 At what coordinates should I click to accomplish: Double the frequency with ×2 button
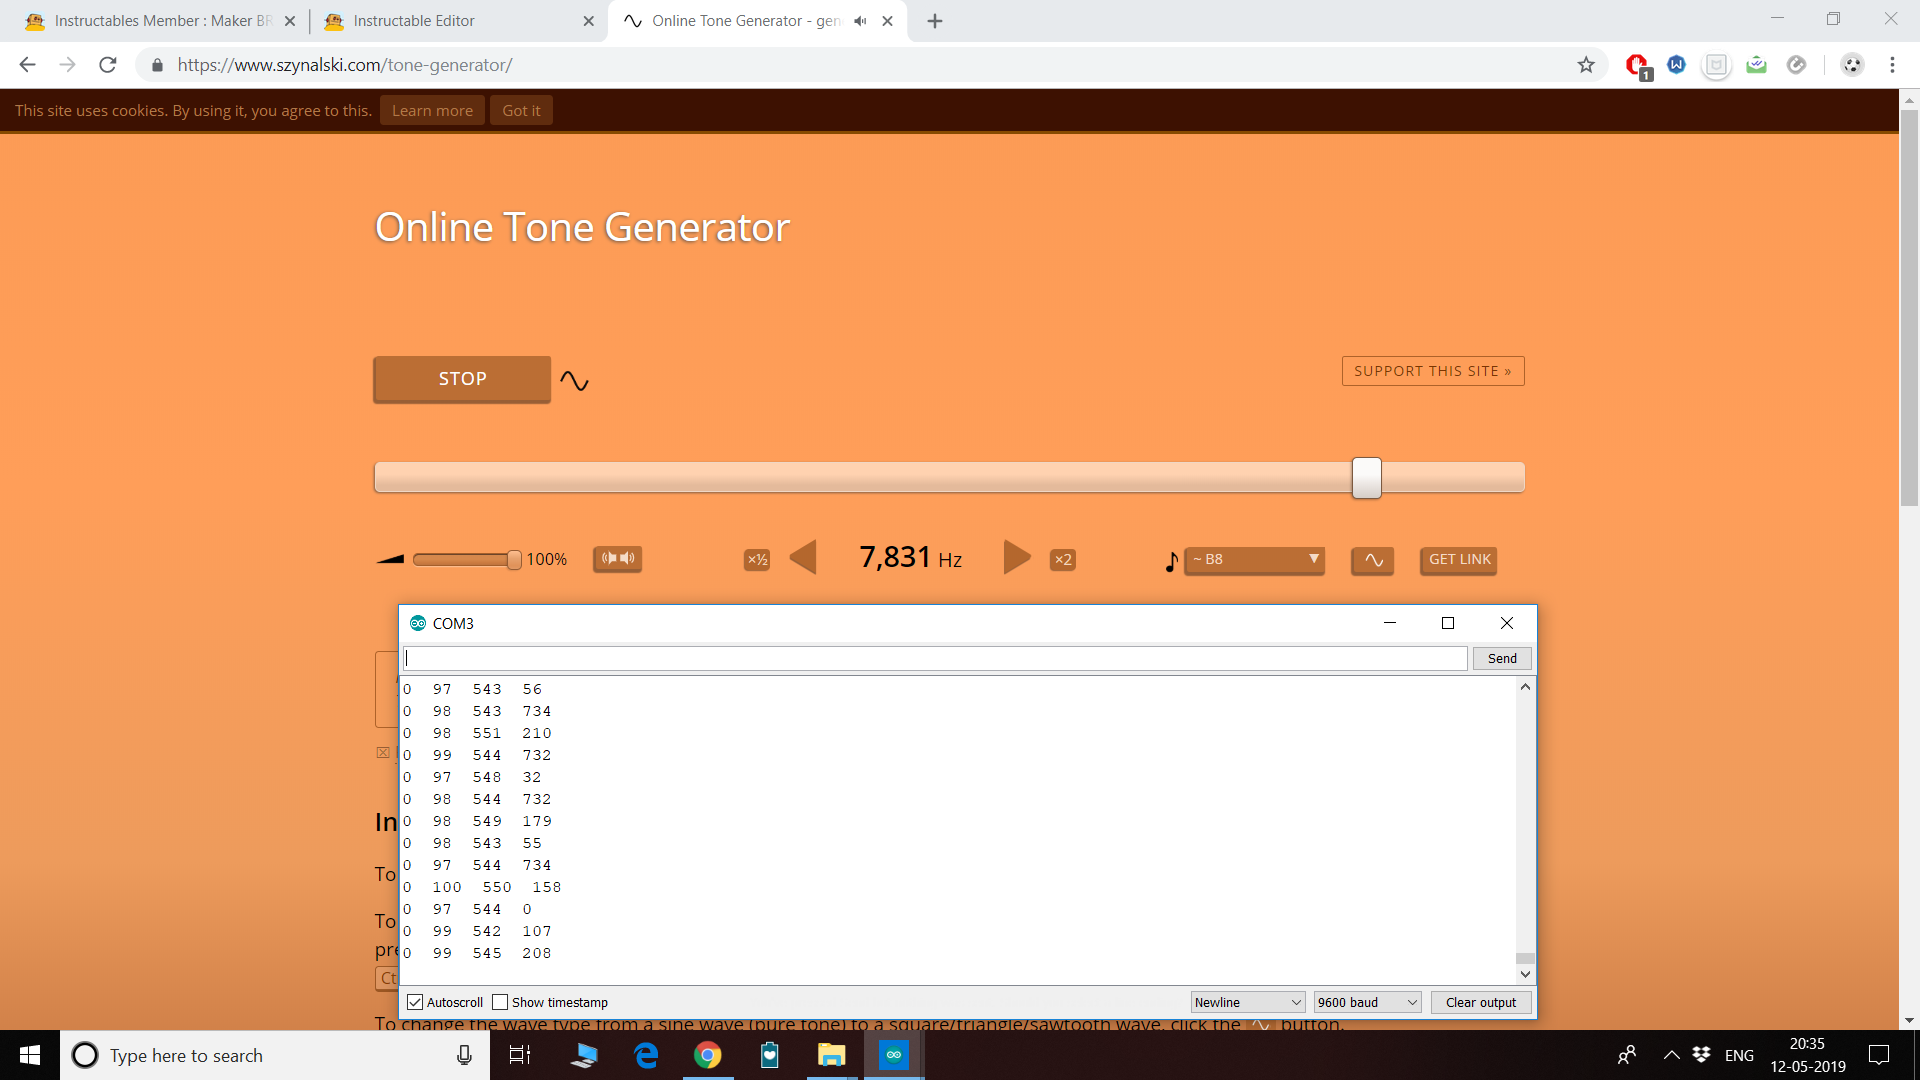[1063, 560]
